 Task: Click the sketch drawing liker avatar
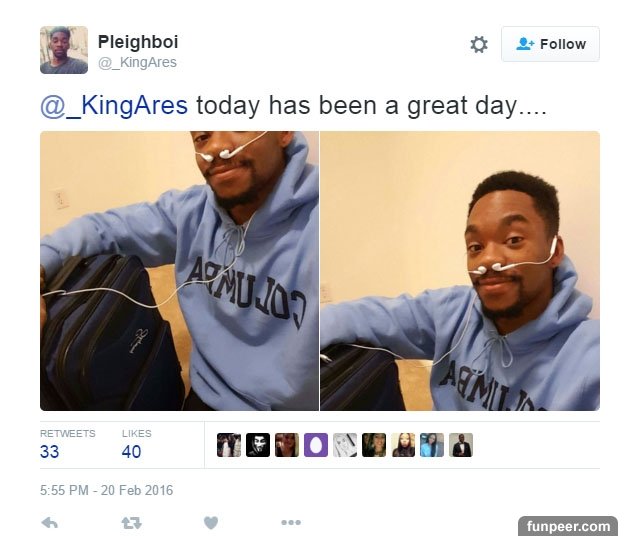[345, 445]
